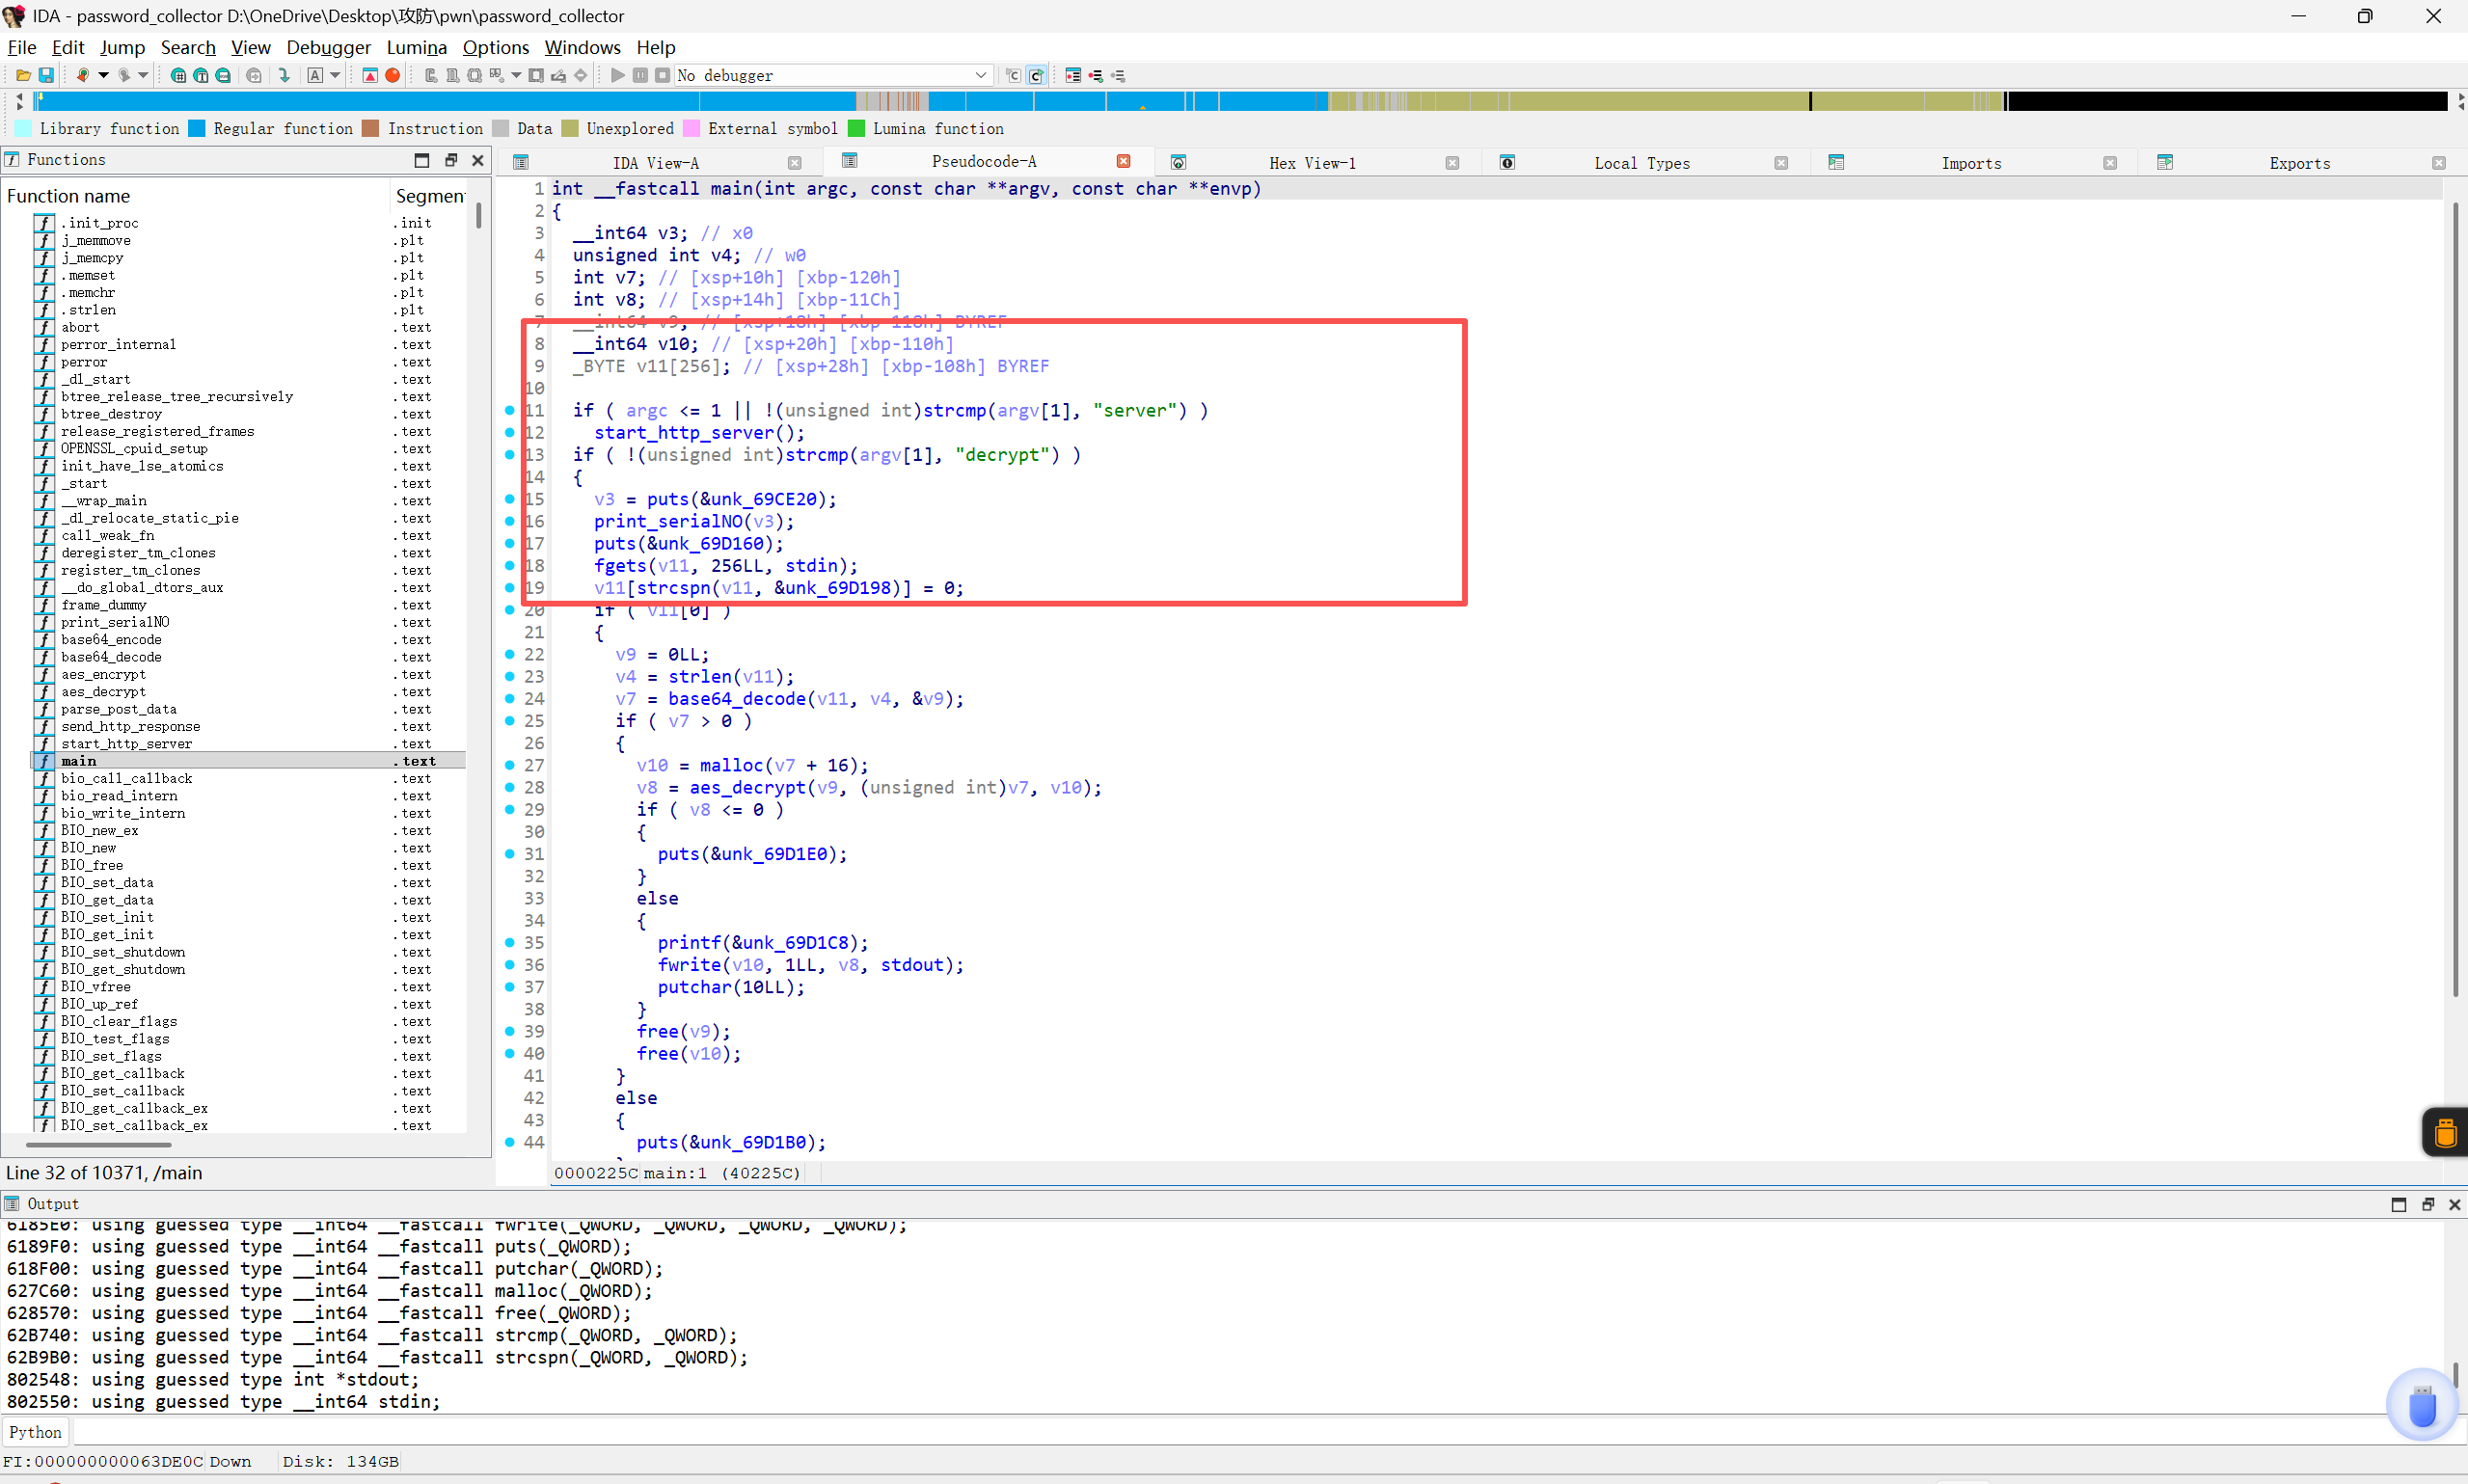Open the Options menu
This screenshot has width=2468, height=1484.
coord(496,47)
